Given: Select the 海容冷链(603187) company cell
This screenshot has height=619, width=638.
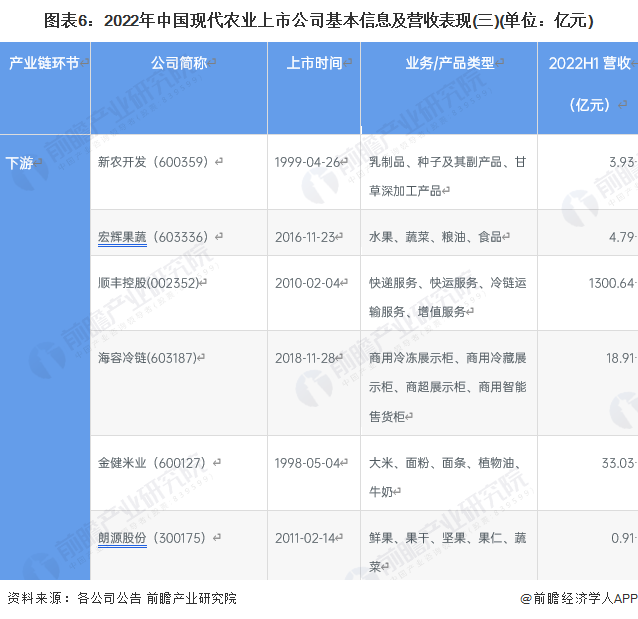Looking at the screenshot, I should pyautogui.click(x=152, y=357).
